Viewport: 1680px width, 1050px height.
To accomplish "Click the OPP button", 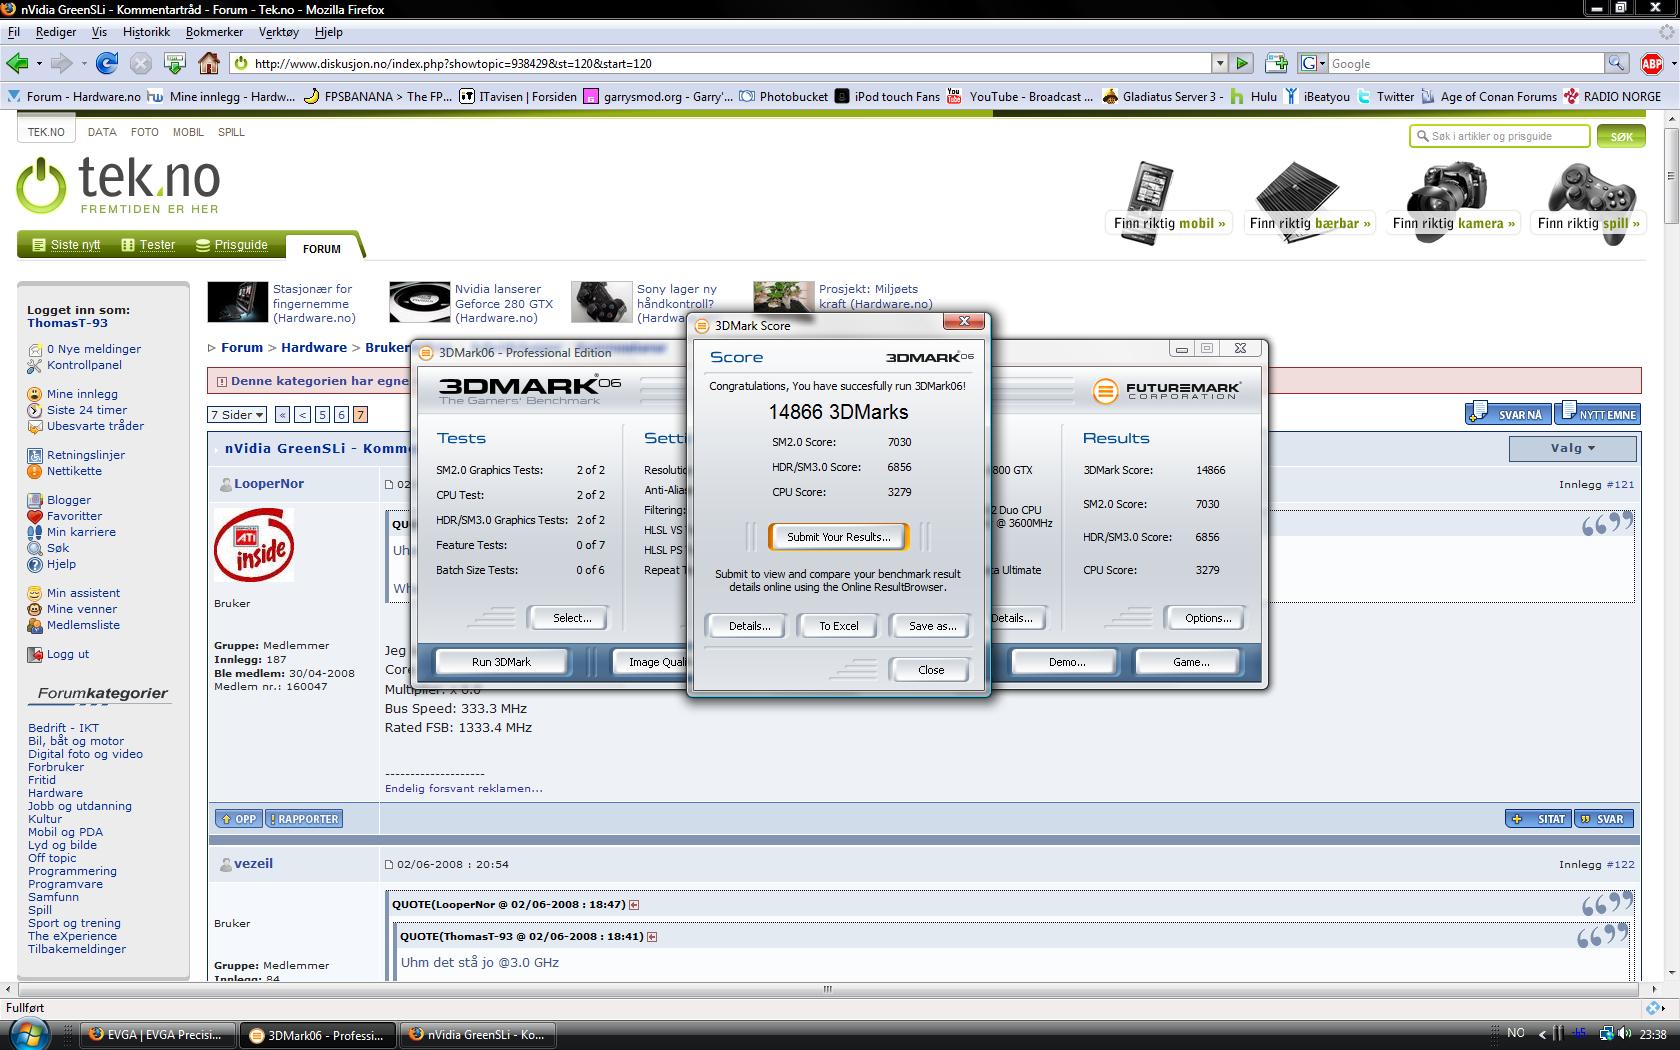I will pyautogui.click(x=239, y=819).
